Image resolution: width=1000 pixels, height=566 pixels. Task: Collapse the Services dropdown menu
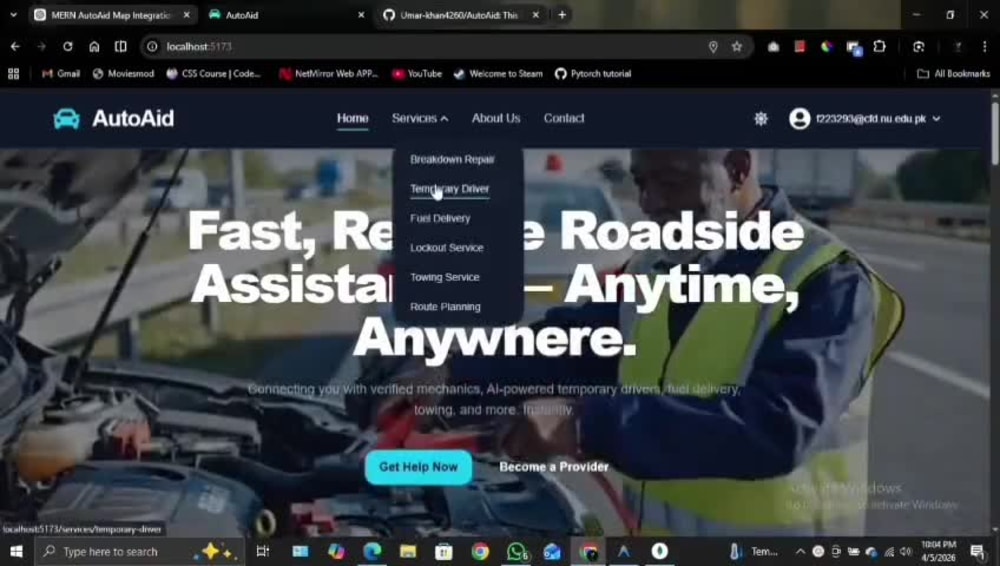click(x=420, y=119)
